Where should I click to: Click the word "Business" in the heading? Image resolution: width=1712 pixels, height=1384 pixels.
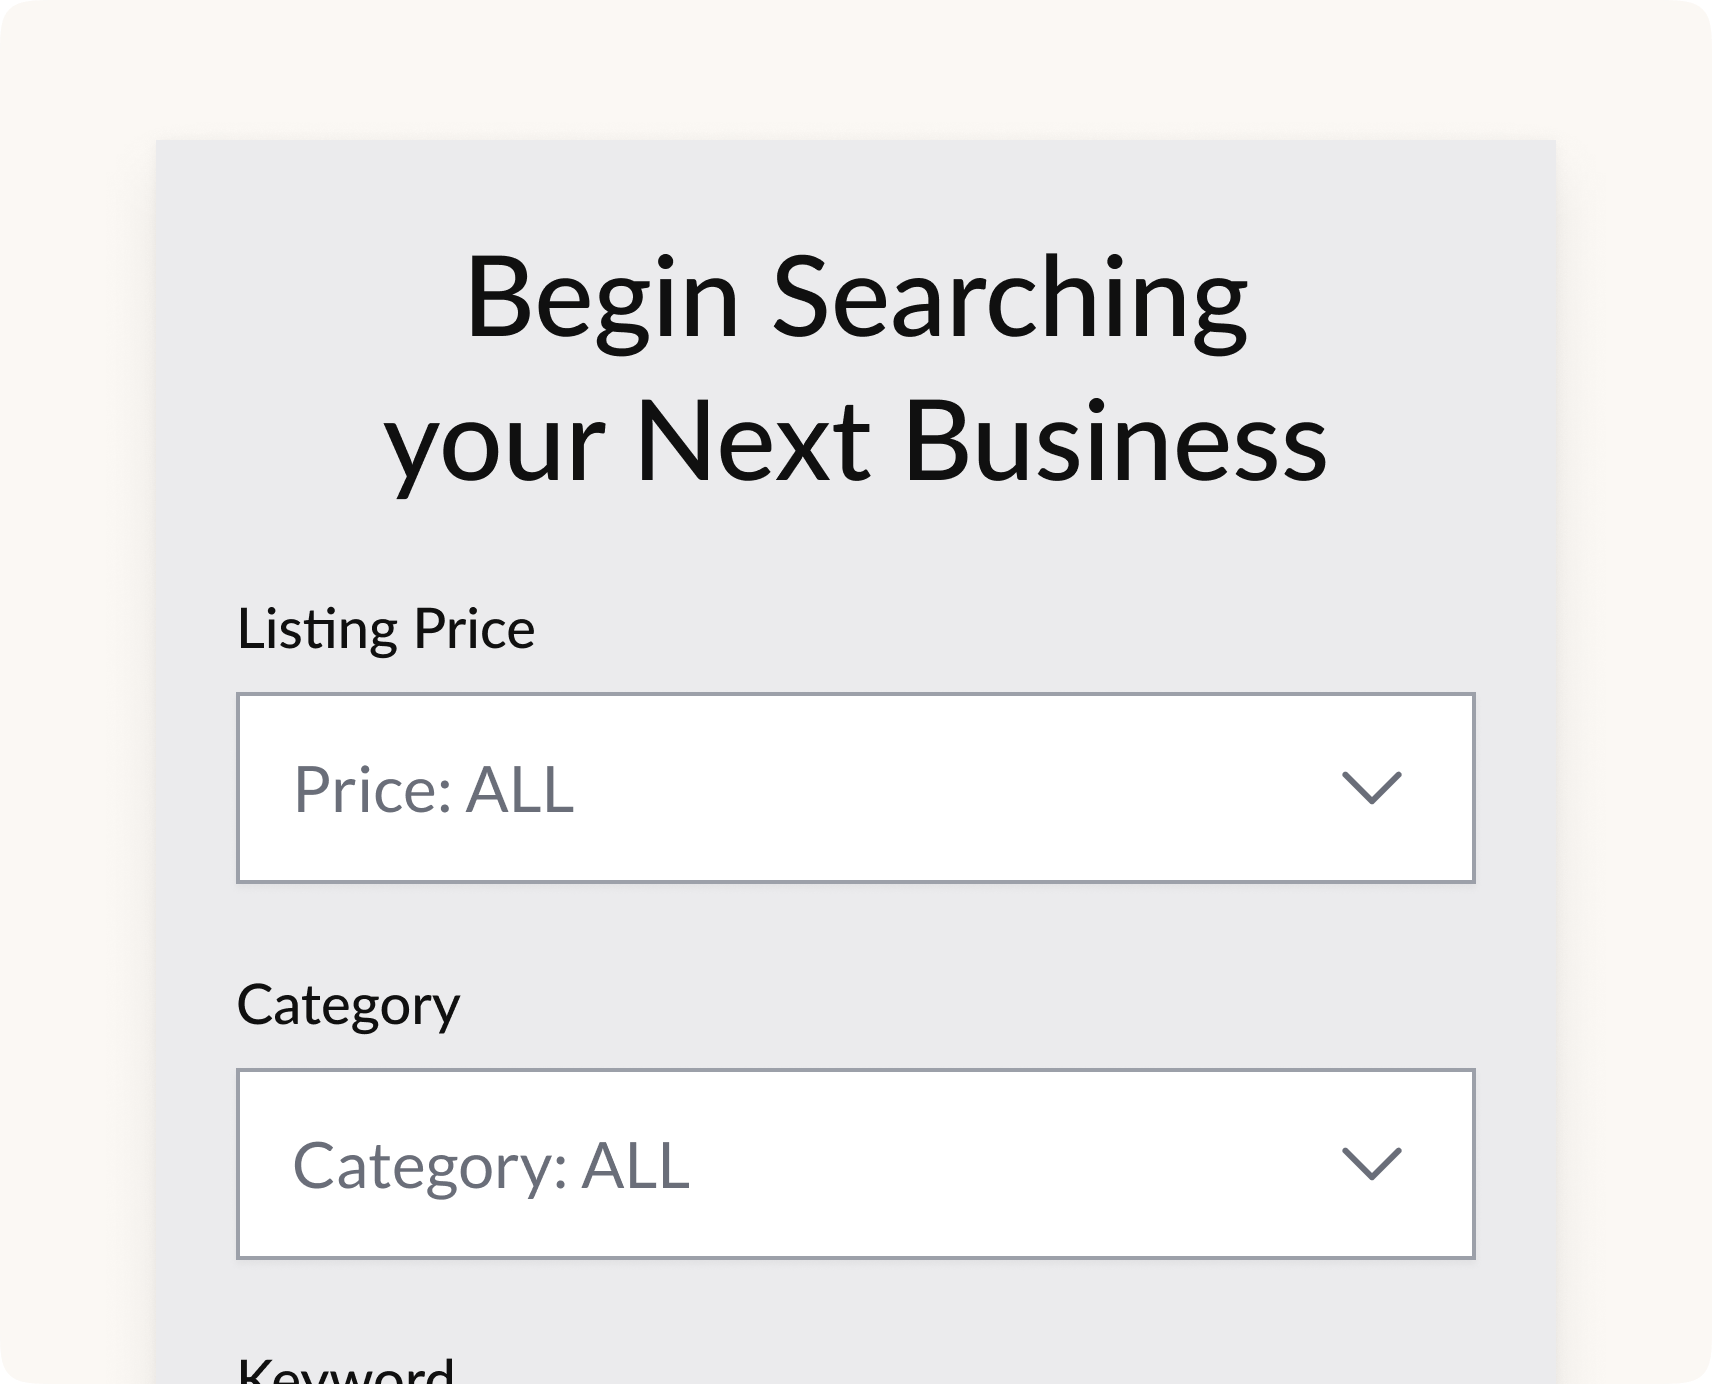pos(1115,442)
